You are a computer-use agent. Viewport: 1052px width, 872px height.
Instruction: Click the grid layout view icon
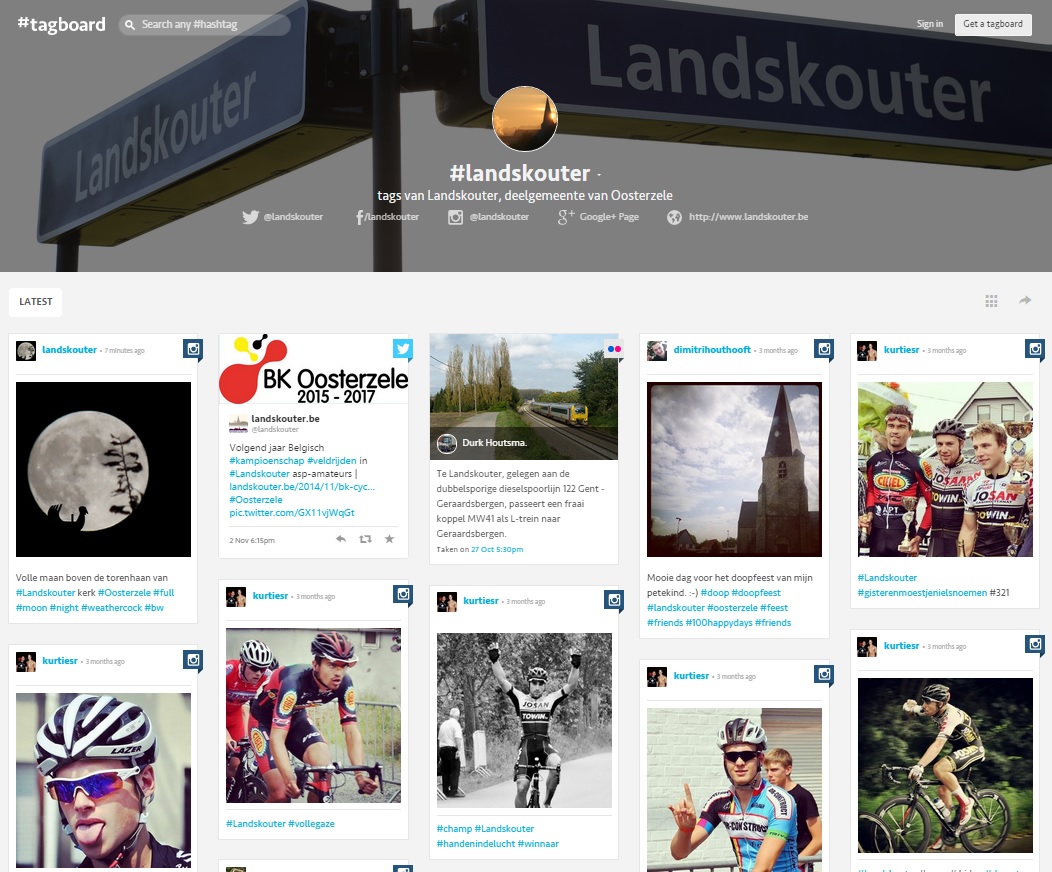[991, 301]
